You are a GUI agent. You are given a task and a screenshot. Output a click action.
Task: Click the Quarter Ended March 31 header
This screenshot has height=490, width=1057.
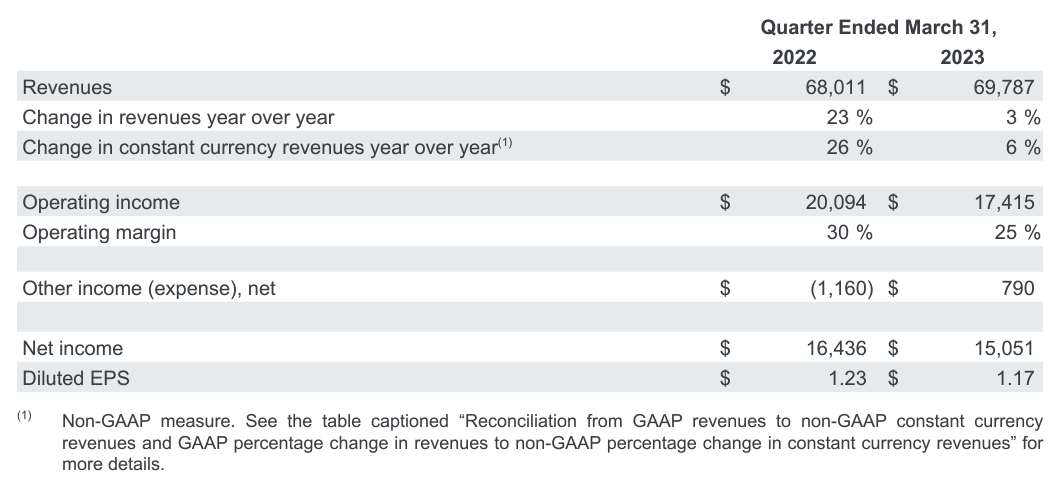coord(880,27)
